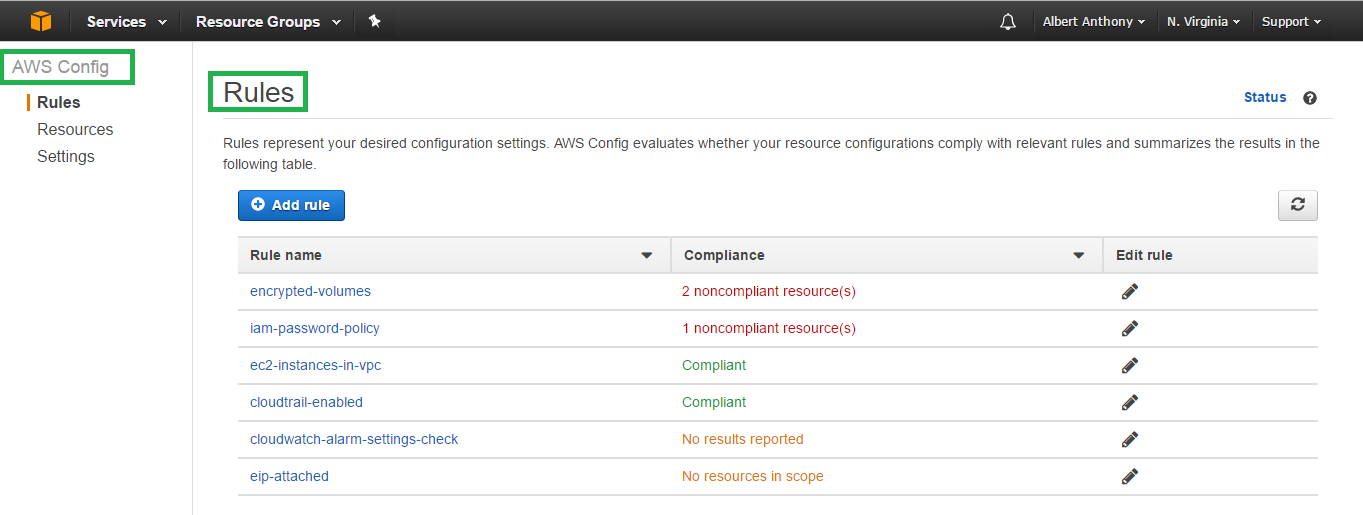The image size is (1363, 515).
Task: Open the notifications bell icon
Action: pos(1008,21)
